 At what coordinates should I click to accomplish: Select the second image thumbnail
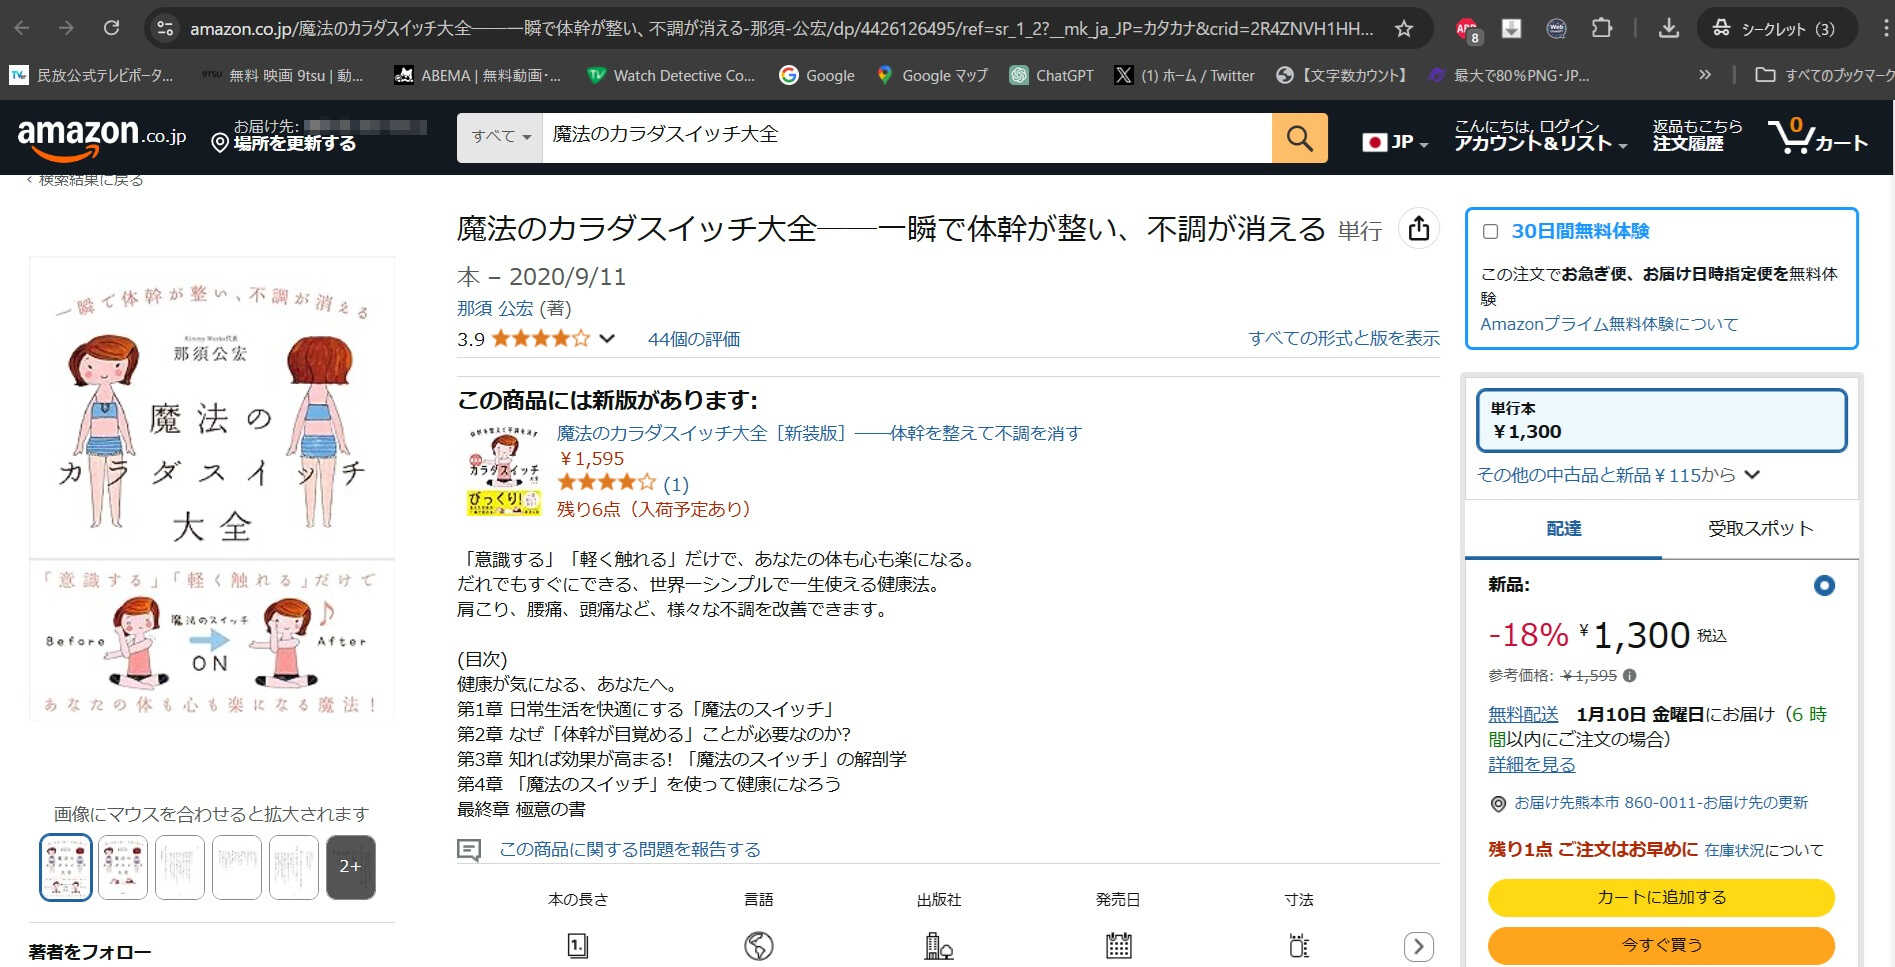click(x=123, y=867)
